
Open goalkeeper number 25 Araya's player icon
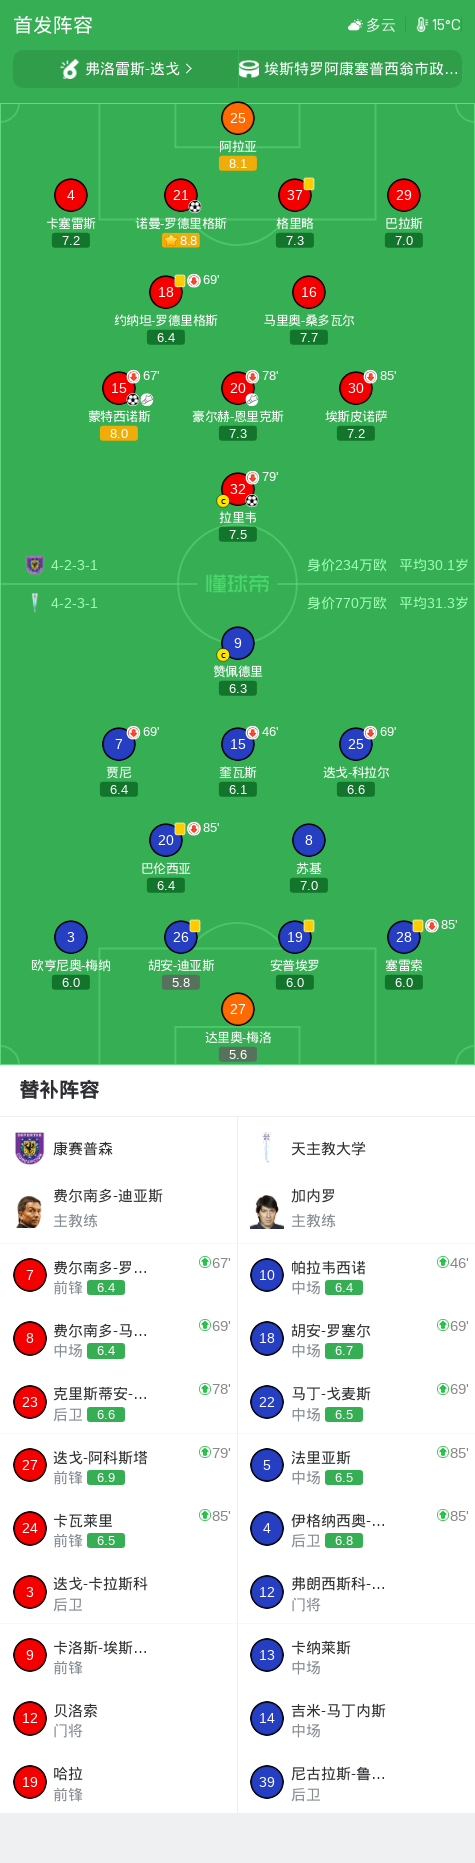(237, 118)
